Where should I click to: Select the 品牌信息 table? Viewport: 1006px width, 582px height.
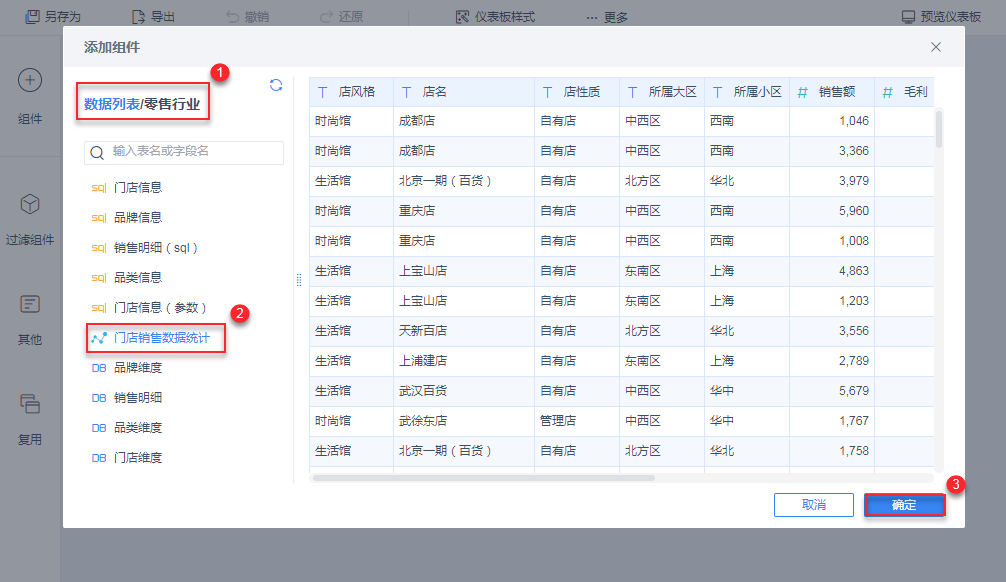coord(138,218)
